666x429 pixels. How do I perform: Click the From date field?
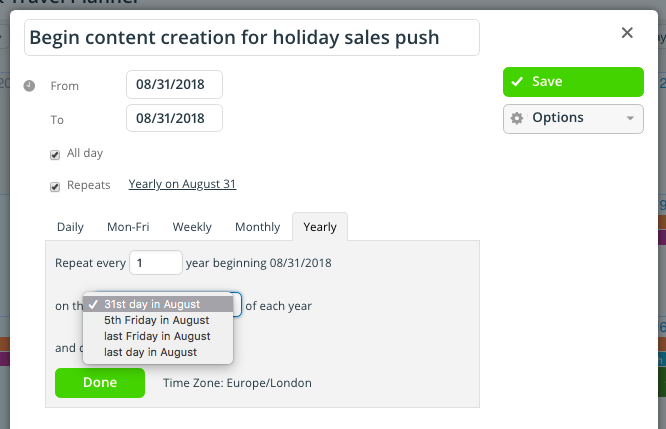point(174,85)
